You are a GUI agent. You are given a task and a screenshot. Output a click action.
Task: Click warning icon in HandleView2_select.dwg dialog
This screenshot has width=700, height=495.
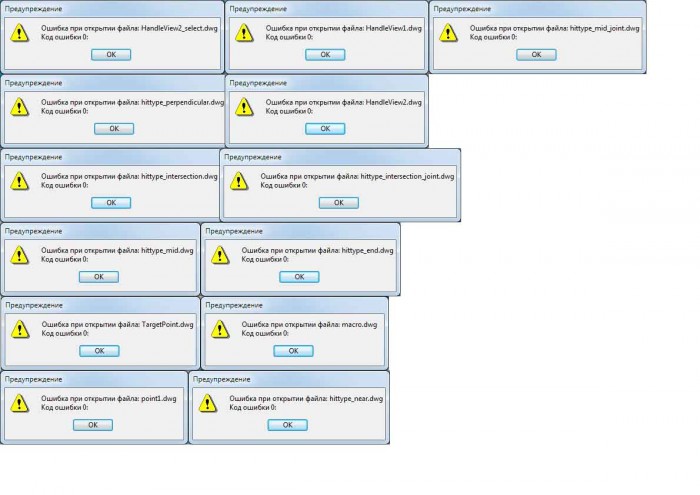point(20,33)
